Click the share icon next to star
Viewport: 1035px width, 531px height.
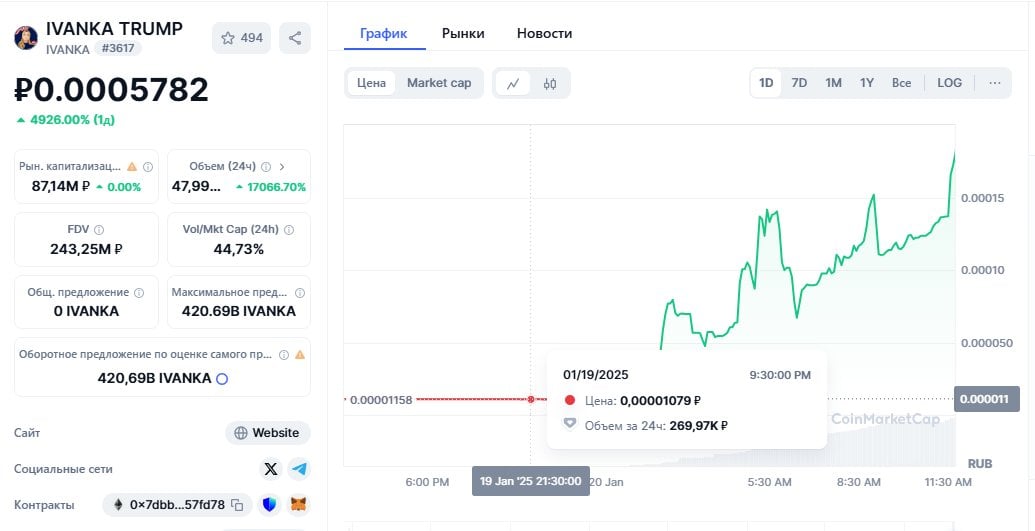(x=295, y=38)
